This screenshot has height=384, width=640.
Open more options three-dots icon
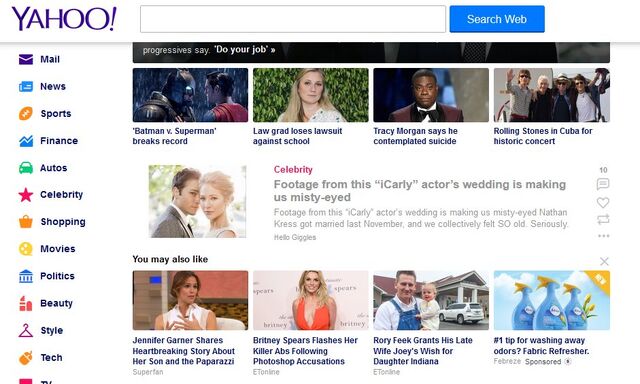[x=603, y=236]
